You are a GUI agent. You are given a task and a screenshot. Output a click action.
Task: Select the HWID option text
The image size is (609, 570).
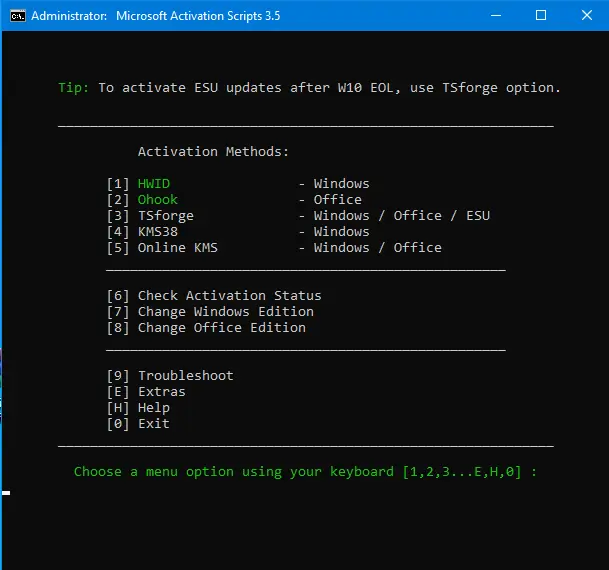pos(154,183)
